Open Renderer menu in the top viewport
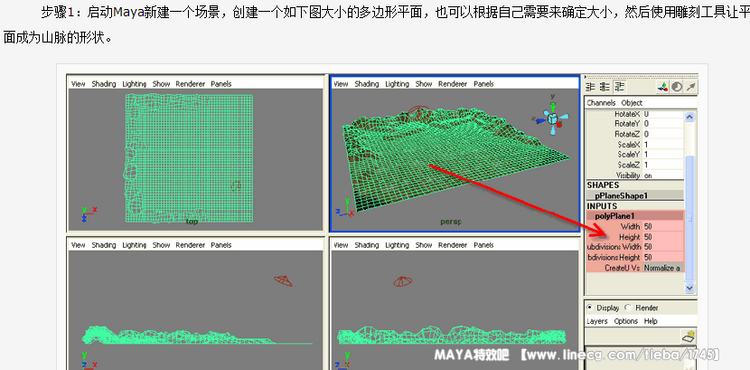The height and width of the screenshot is (370, 750). [x=190, y=84]
